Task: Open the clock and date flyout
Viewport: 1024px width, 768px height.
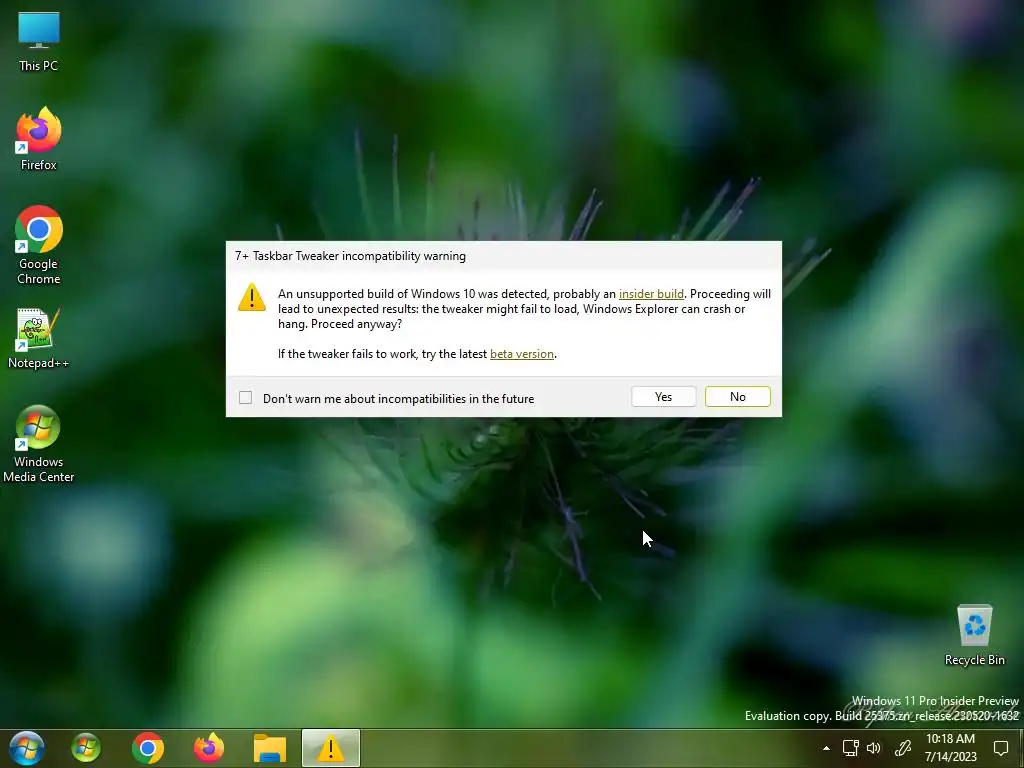Action: pyautogui.click(x=950, y=748)
